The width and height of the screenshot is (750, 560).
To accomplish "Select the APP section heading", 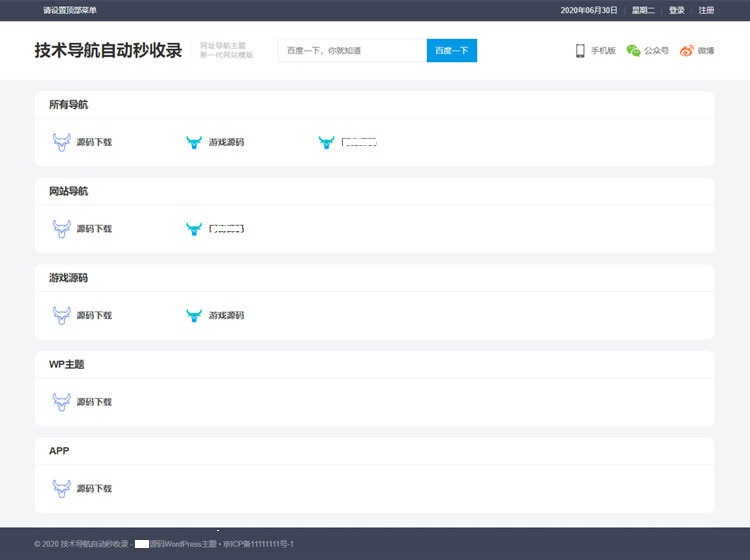I will click(x=59, y=450).
